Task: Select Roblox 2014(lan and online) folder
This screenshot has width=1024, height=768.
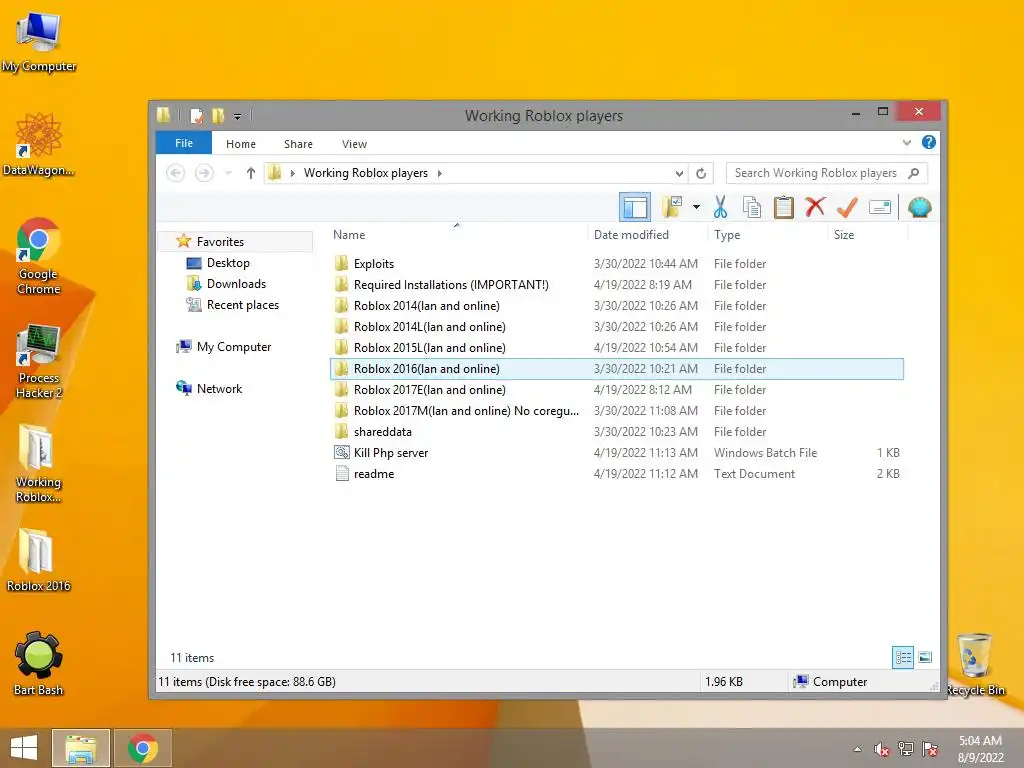Action: click(616, 306)
